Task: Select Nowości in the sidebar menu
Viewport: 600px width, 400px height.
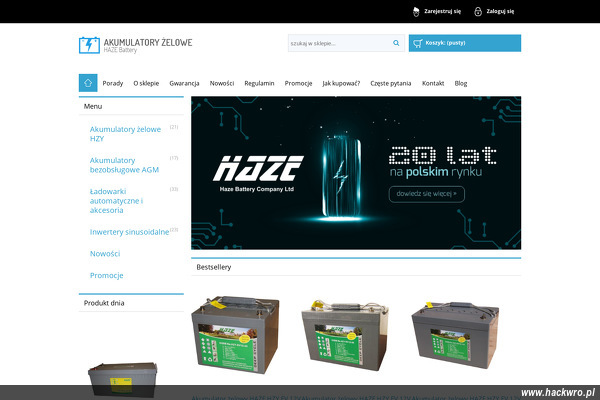Action: coord(105,253)
